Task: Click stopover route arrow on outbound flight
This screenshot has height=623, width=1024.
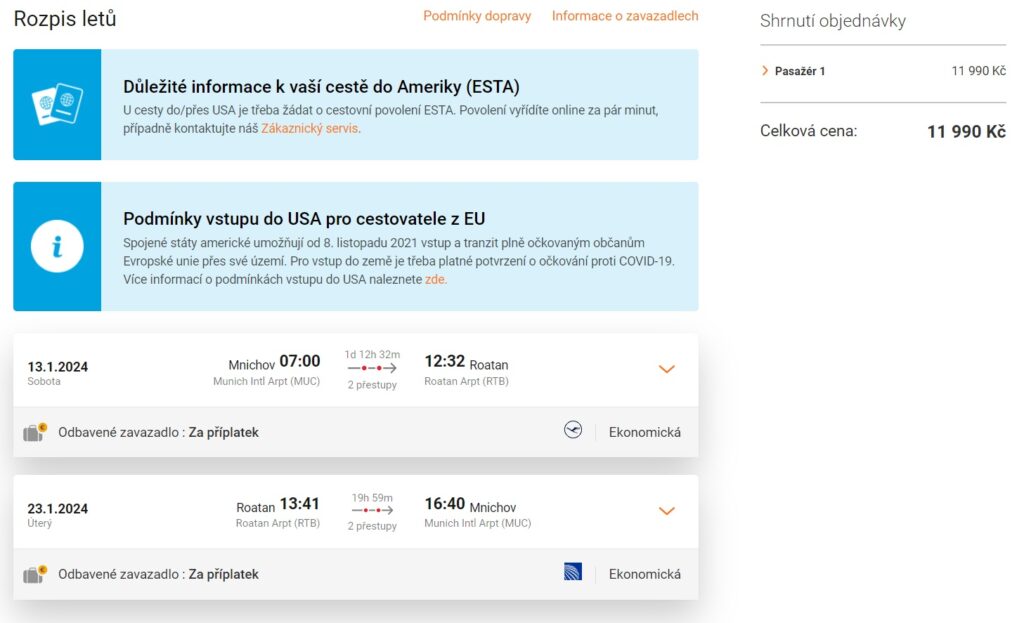Action: tap(372, 368)
